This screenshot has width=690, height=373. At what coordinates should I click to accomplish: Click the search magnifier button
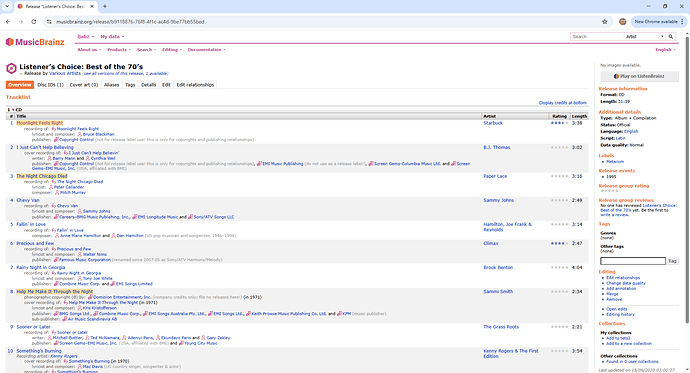coord(671,37)
